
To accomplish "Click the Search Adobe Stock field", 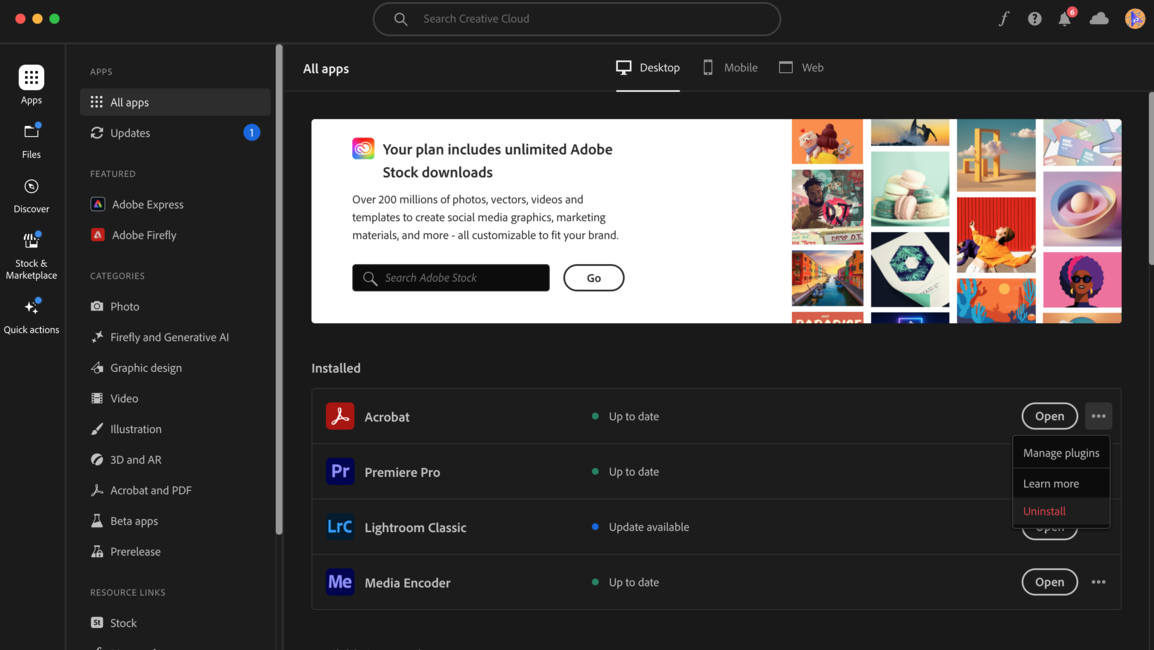I will coord(451,278).
